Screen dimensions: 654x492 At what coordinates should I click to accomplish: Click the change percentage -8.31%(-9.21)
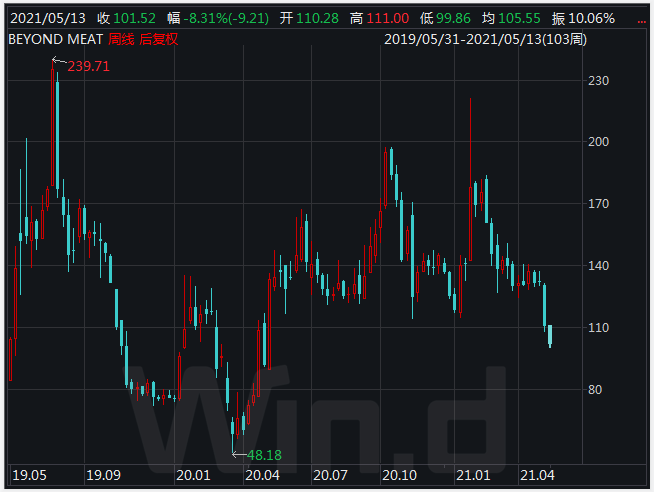(226, 18)
